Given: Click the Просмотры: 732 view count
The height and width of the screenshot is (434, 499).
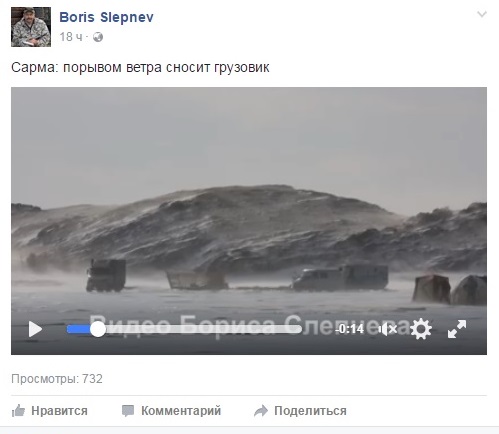Looking at the screenshot, I should (57, 379).
